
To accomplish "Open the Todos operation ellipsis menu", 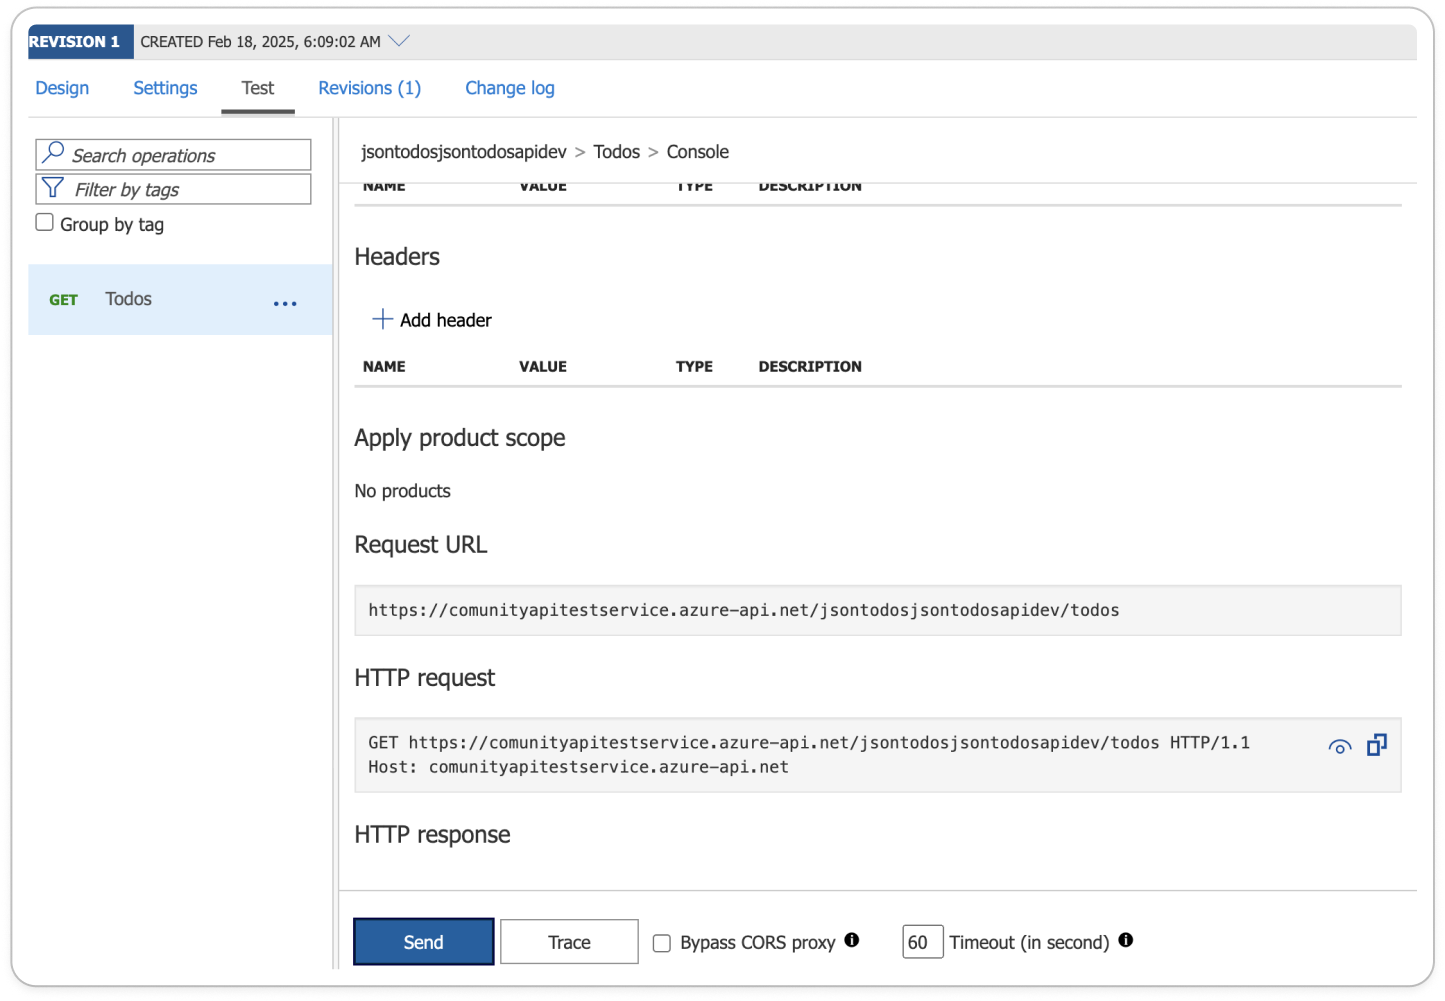I will click(285, 303).
